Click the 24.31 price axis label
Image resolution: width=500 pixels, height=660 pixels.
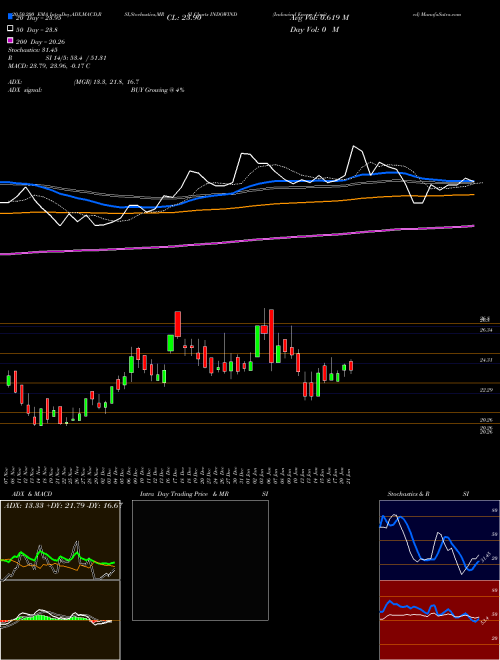click(486, 360)
